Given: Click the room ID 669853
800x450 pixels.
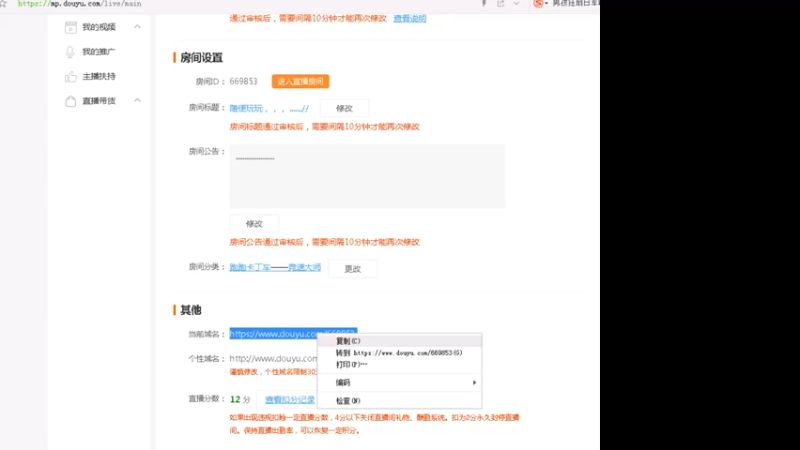Looking at the screenshot, I should pyautogui.click(x=243, y=81).
